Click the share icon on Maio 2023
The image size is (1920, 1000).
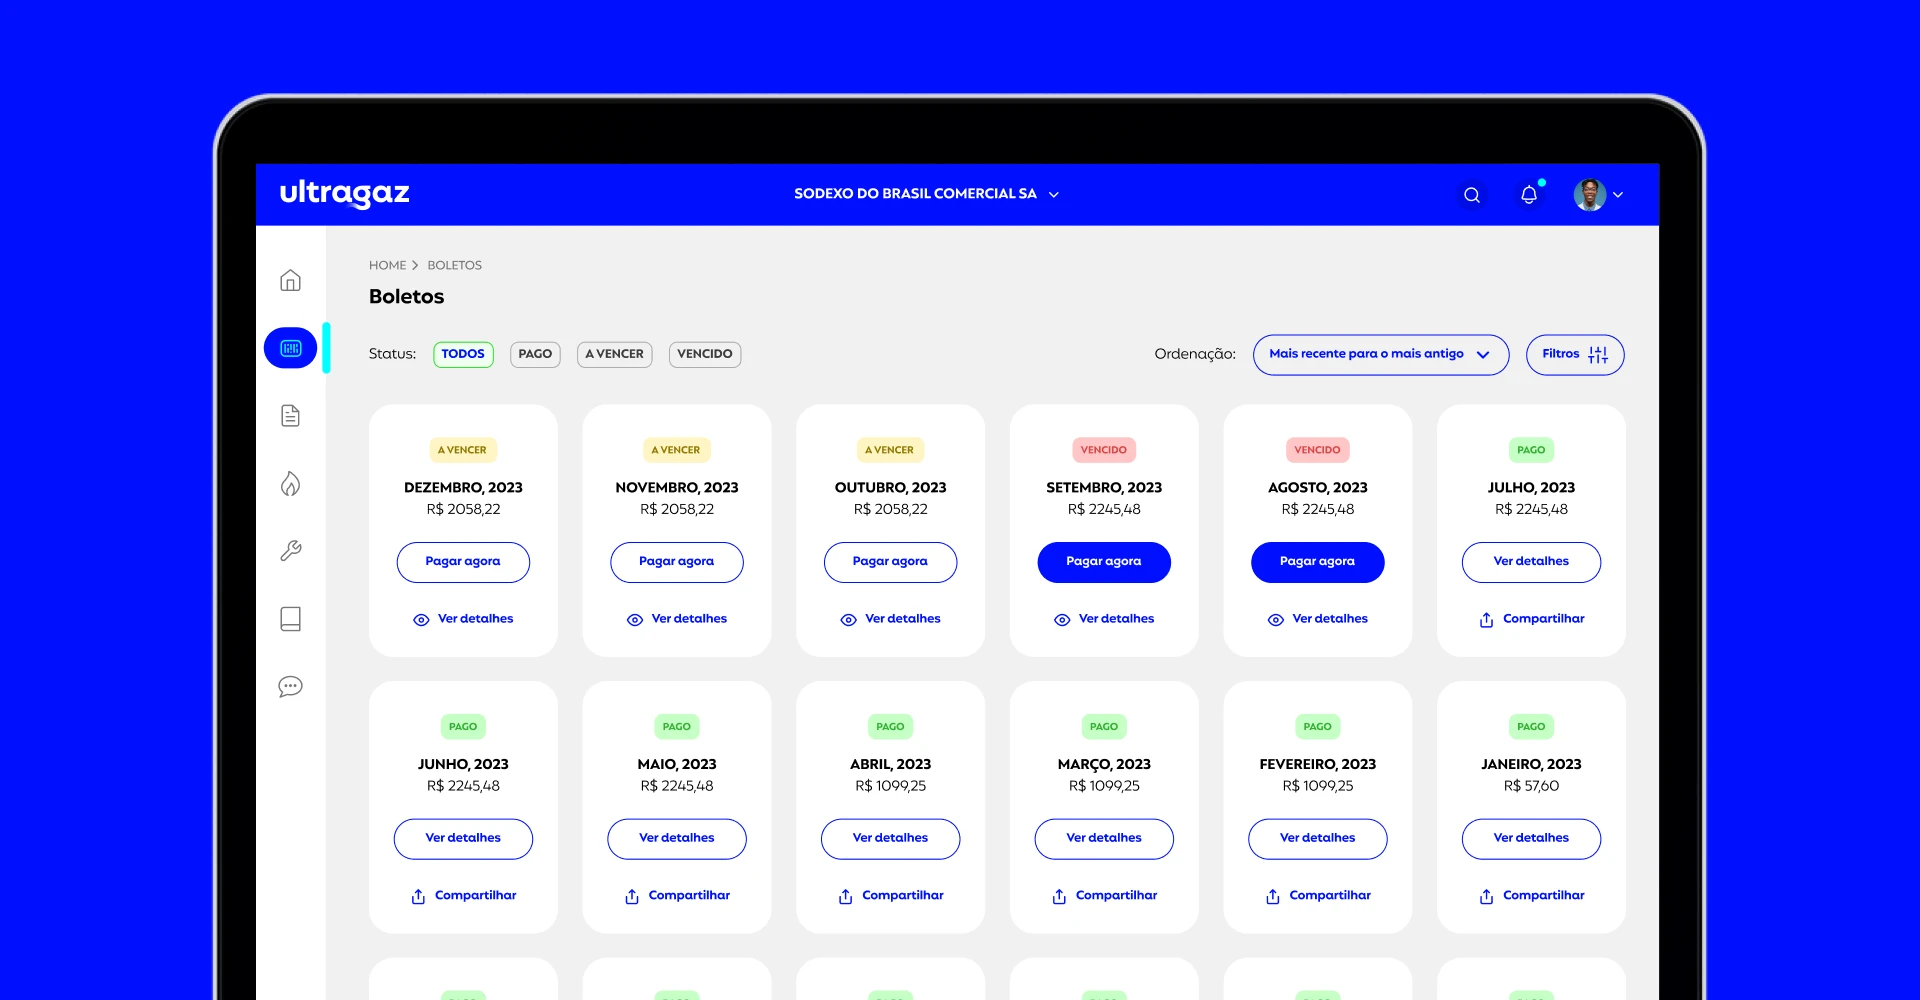(x=632, y=897)
